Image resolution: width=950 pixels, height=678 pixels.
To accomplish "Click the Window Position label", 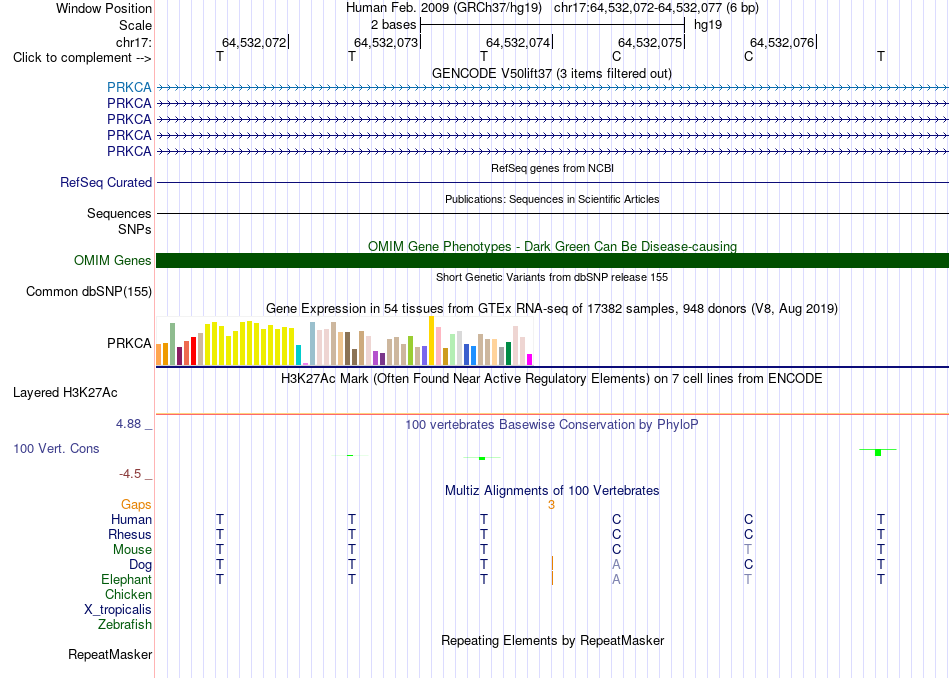I will tap(104, 8).
